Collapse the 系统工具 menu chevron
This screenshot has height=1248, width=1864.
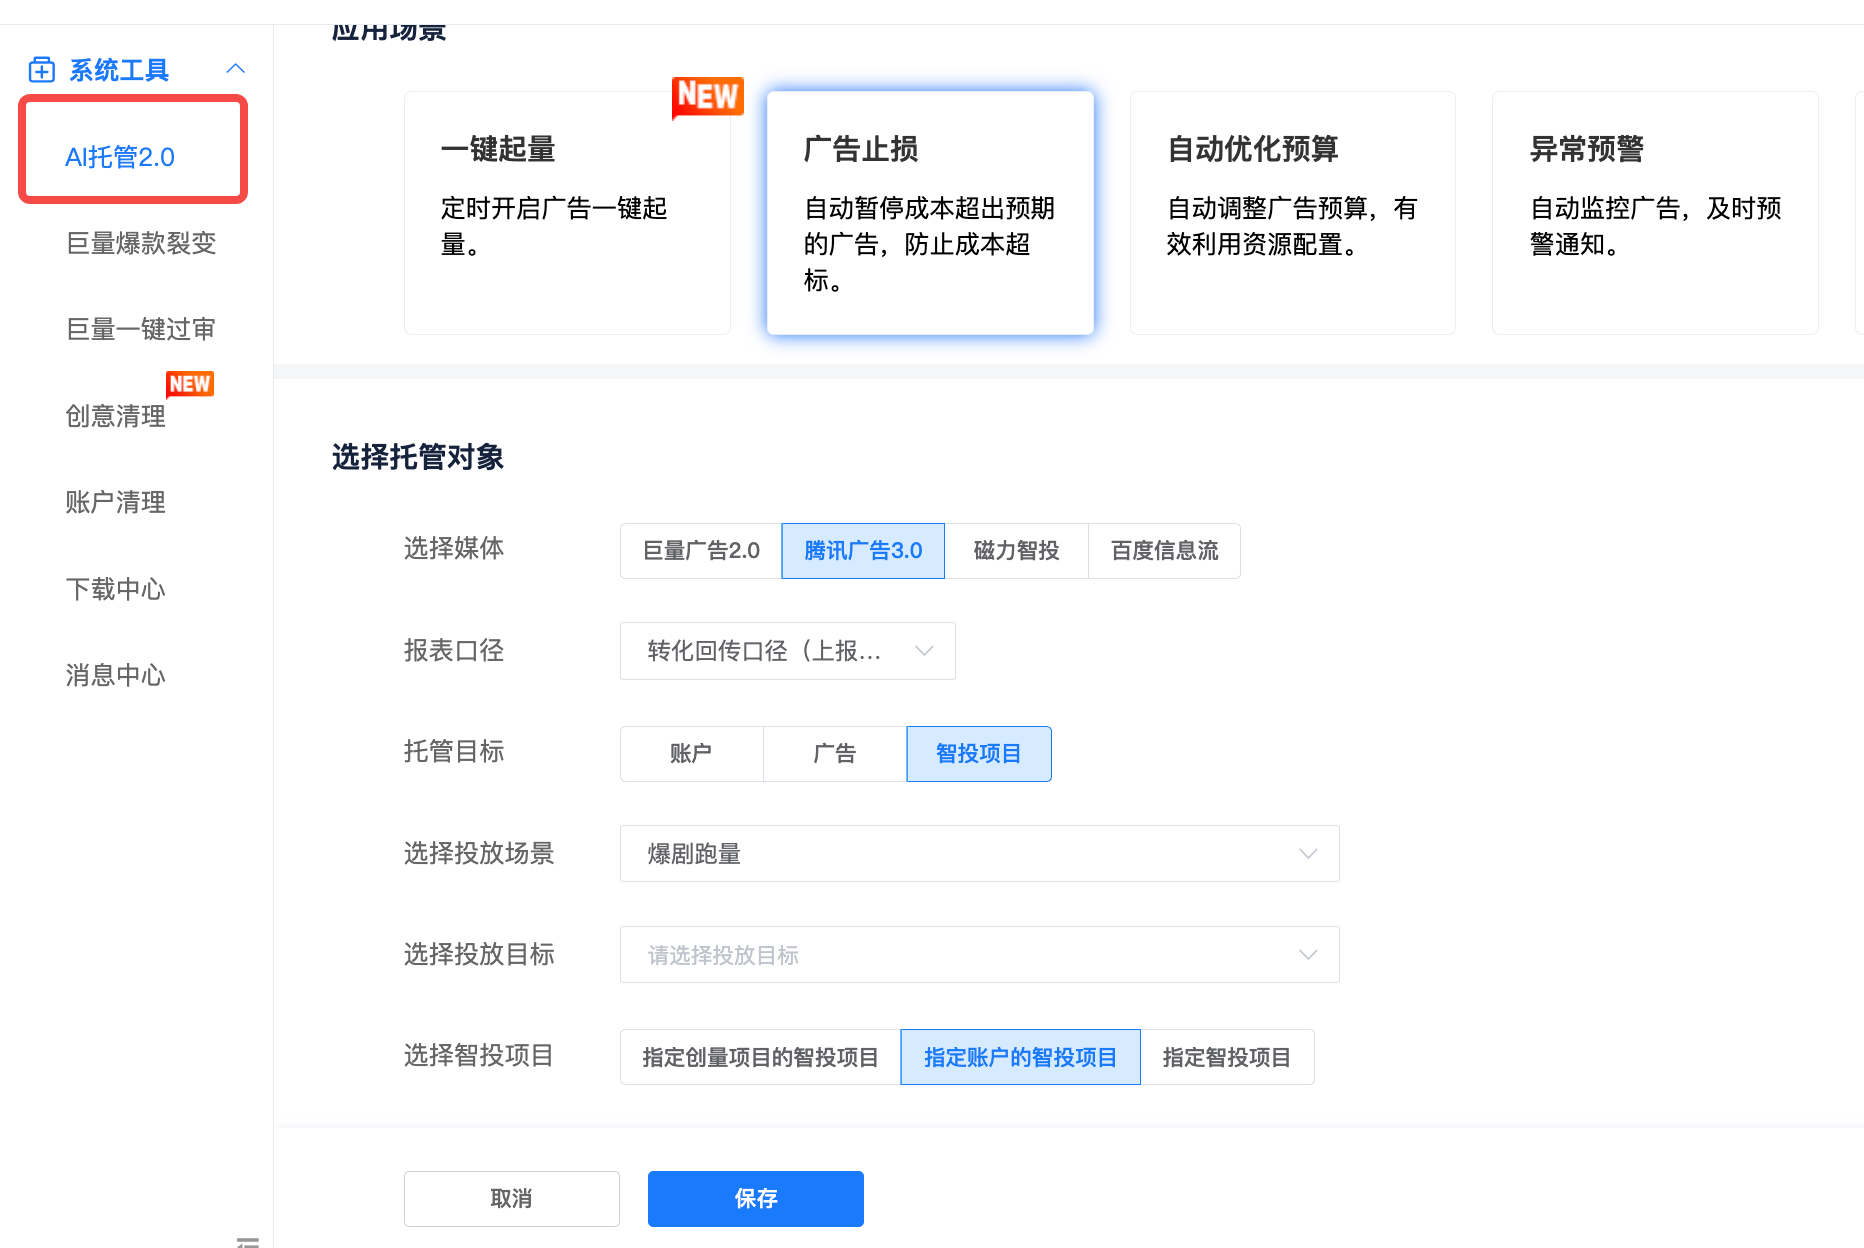pos(236,69)
